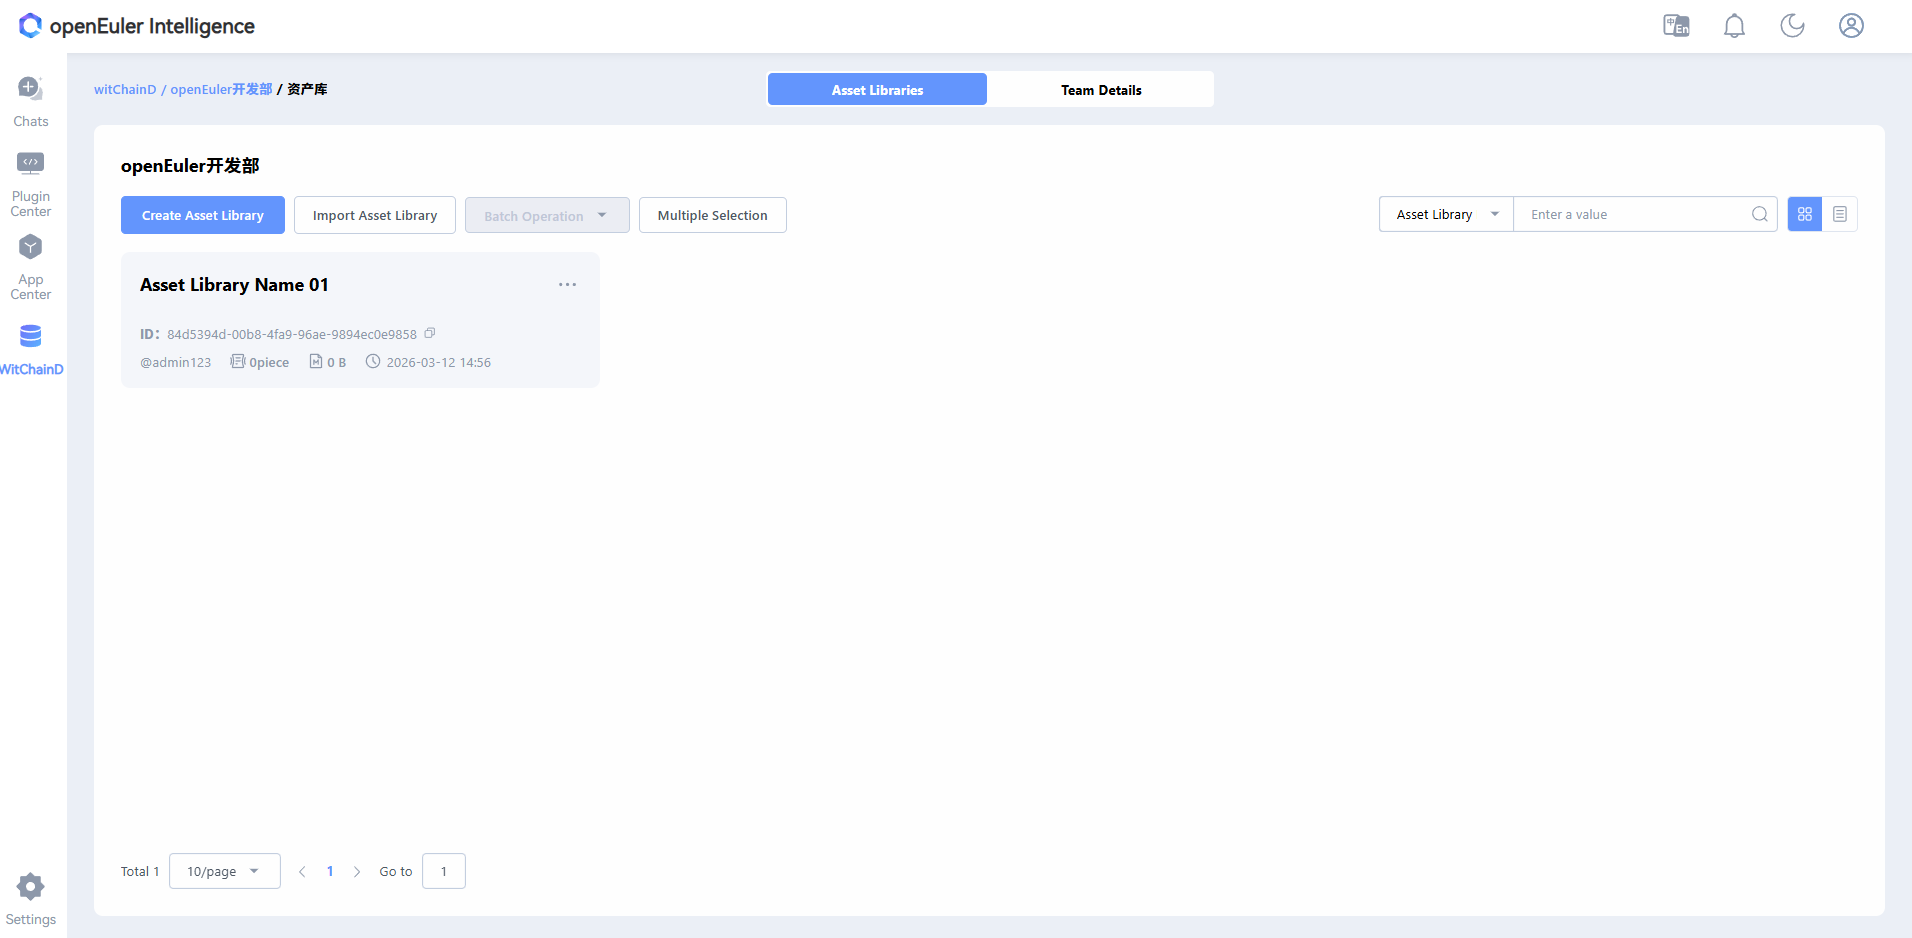The height and width of the screenshot is (938, 1912).
Task: Click the openEuler Intelligence logo
Action: [137, 26]
